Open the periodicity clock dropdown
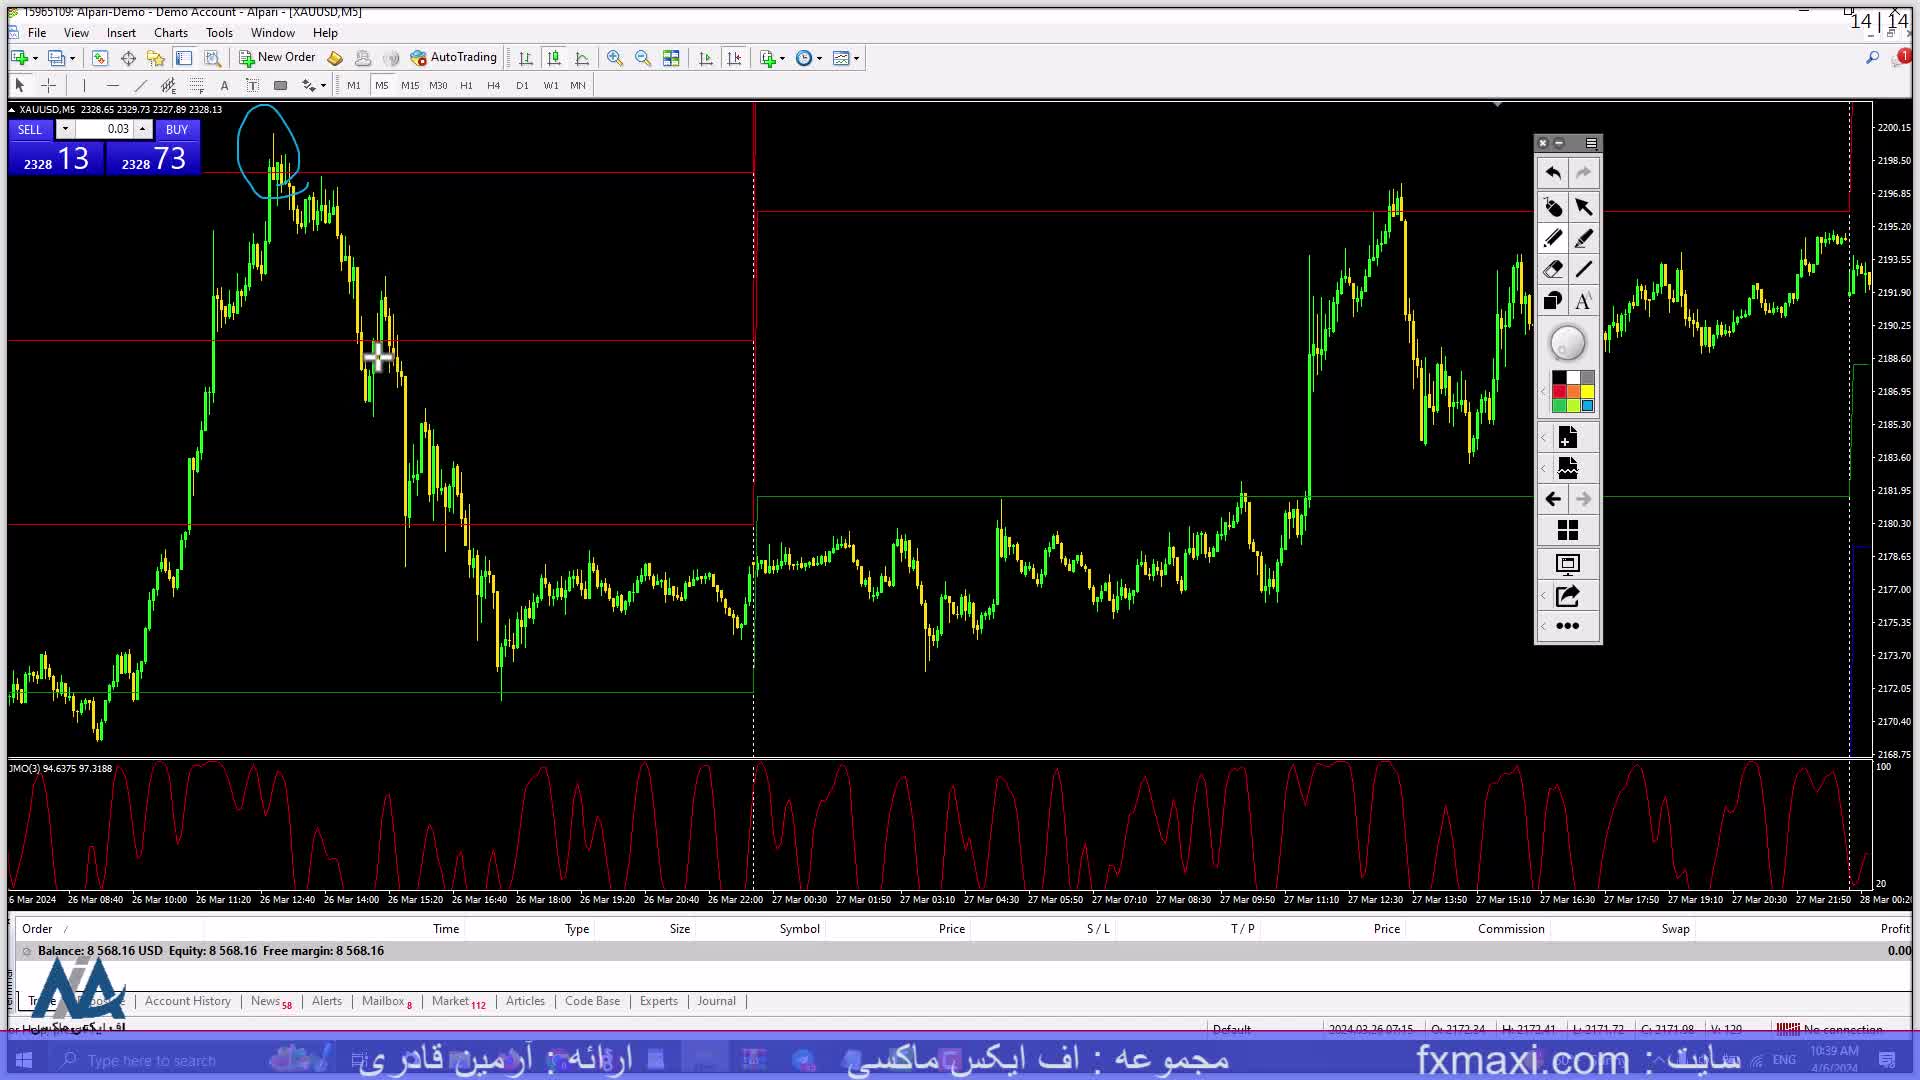The width and height of the screenshot is (1920, 1080). (x=820, y=58)
